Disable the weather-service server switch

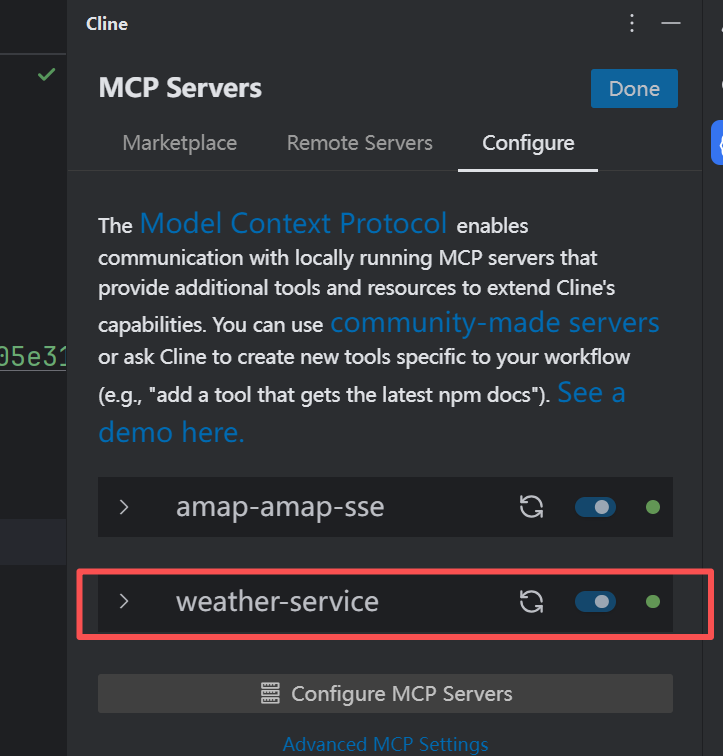point(595,601)
